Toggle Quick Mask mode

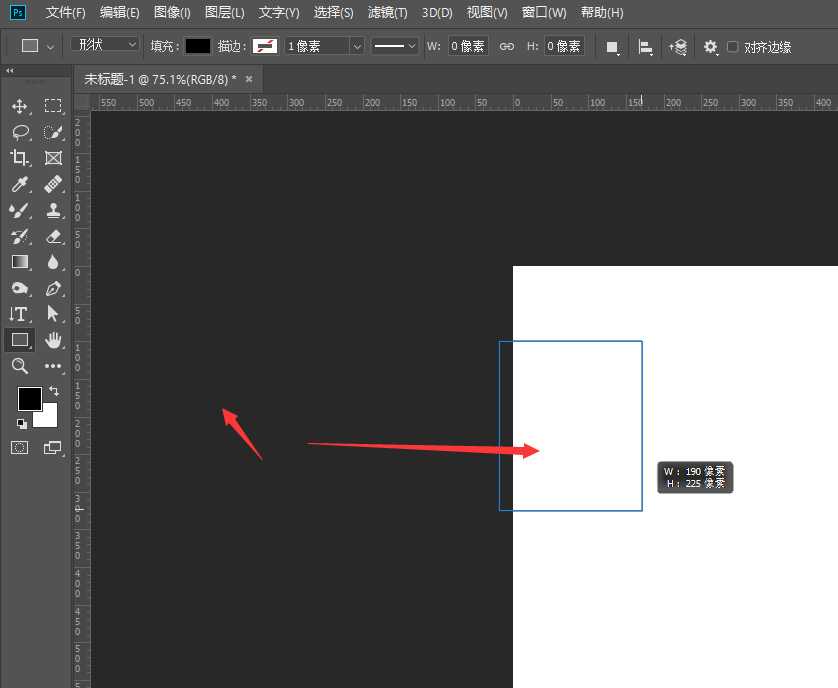click(x=19, y=448)
